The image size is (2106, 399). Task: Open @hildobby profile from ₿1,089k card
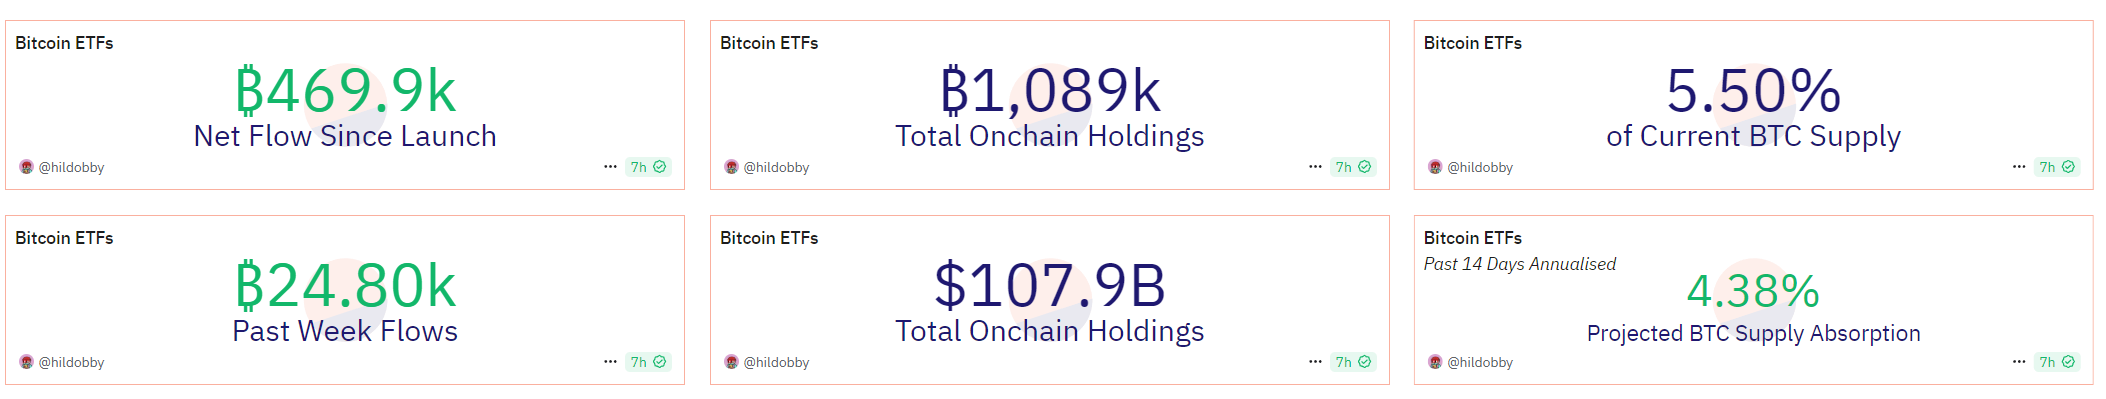pos(776,167)
